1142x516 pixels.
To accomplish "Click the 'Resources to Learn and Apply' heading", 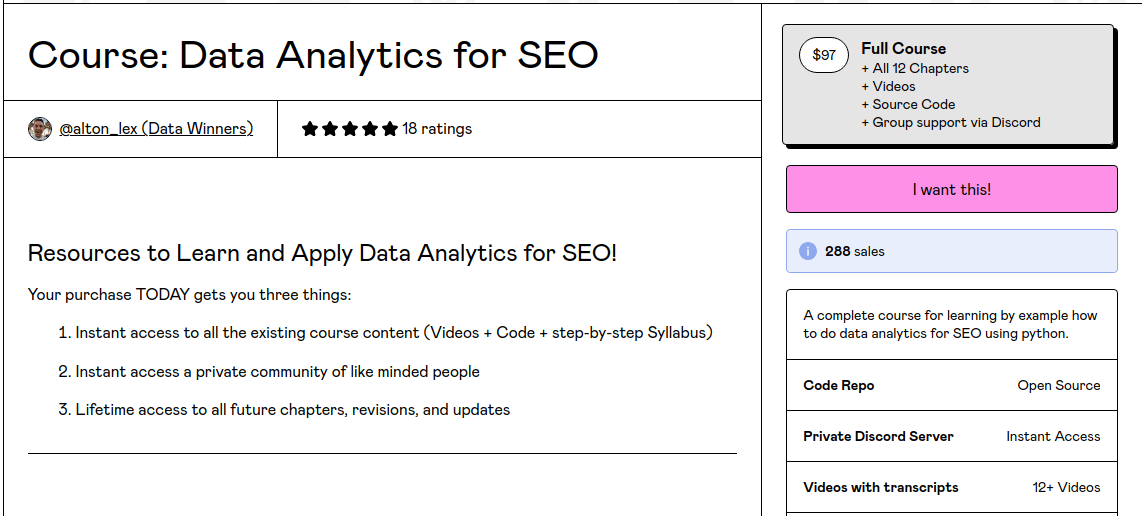I will 322,253.
